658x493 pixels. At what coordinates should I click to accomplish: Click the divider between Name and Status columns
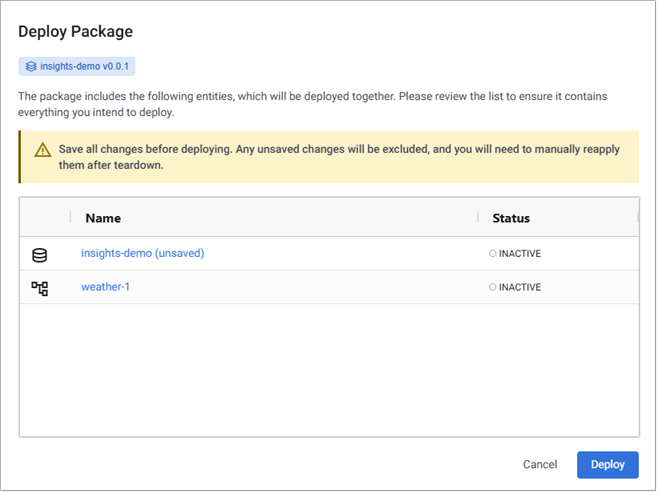click(x=479, y=218)
